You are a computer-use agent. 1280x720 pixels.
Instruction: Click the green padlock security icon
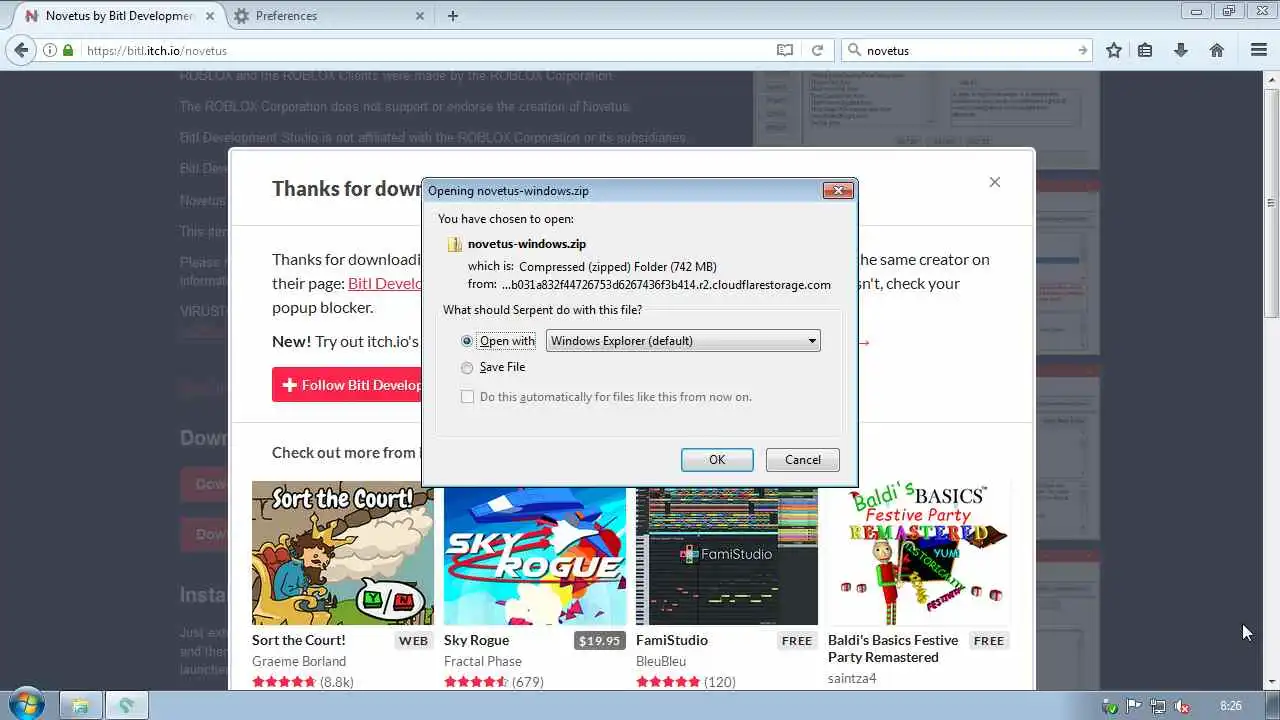click(x=68, y=50)
